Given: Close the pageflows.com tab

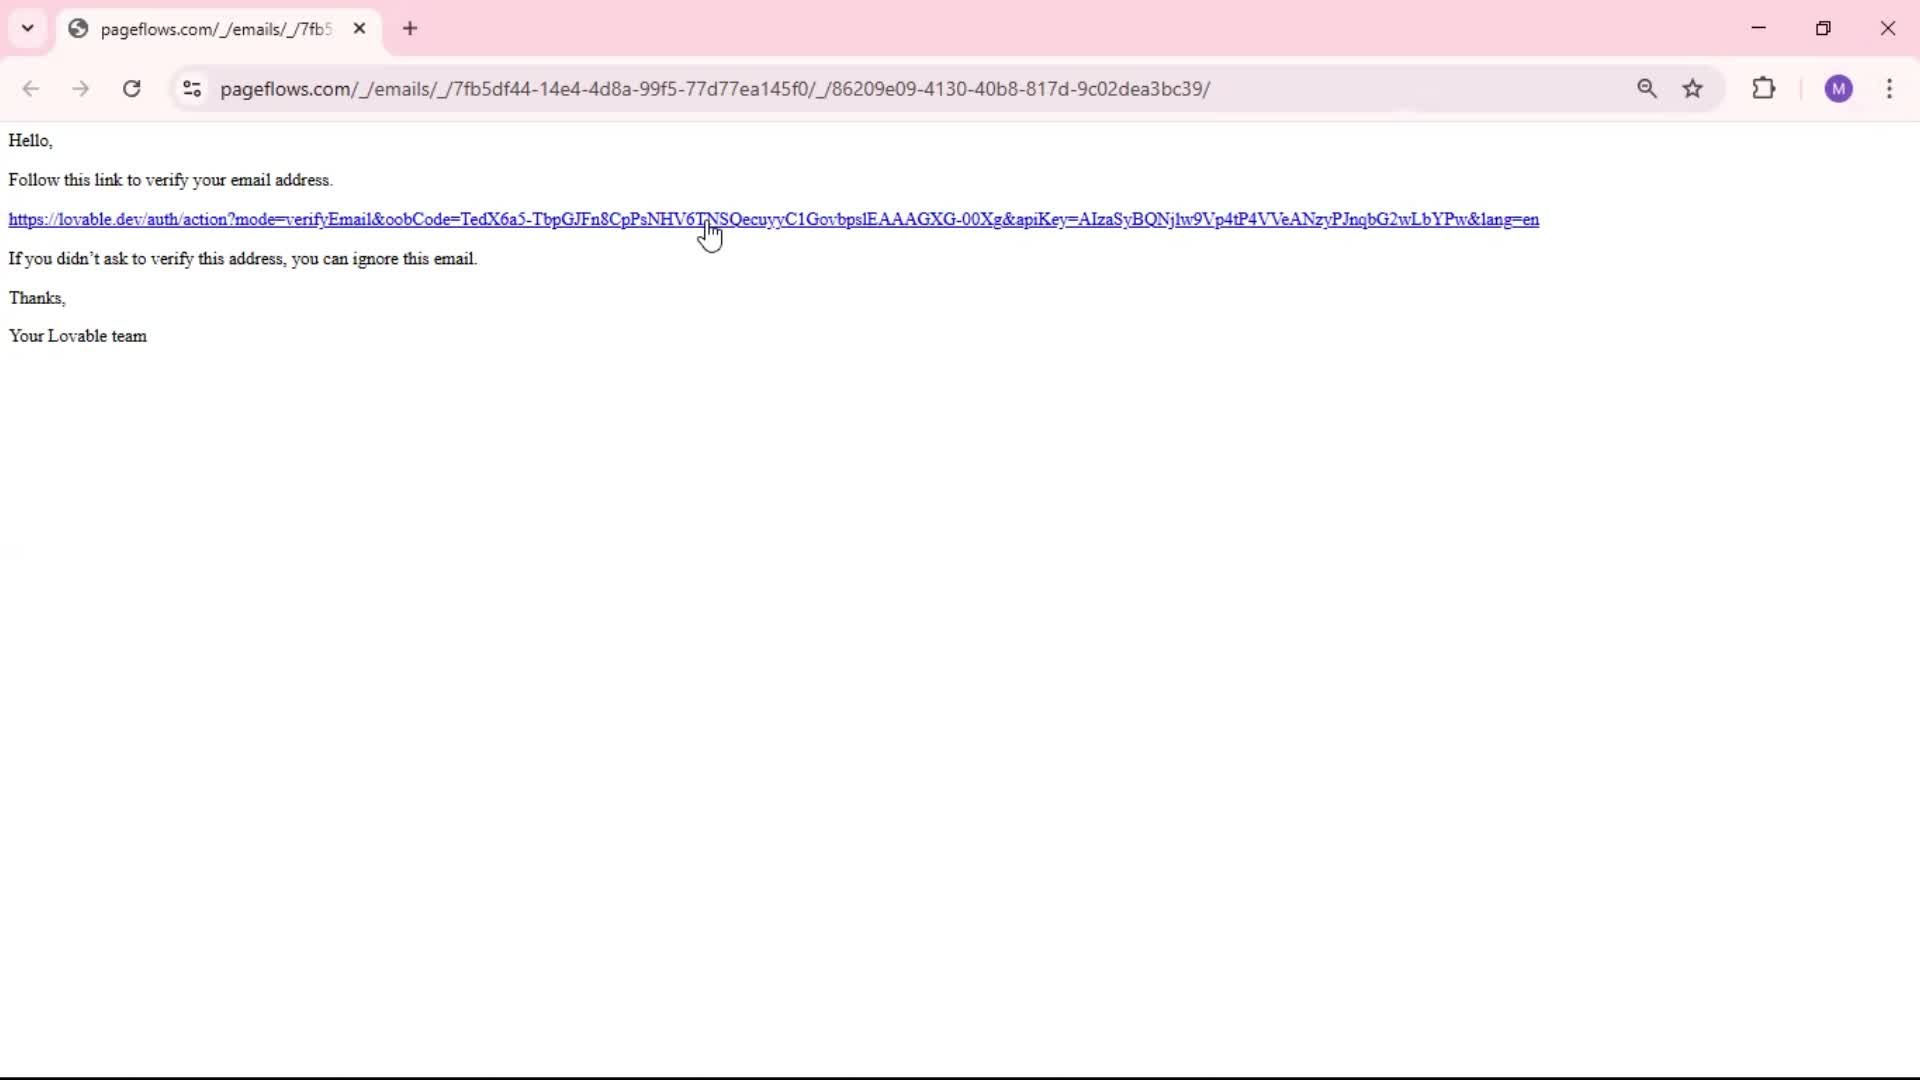Looking at the screenshot, I should pyautogui.click(x=360, y=29).
